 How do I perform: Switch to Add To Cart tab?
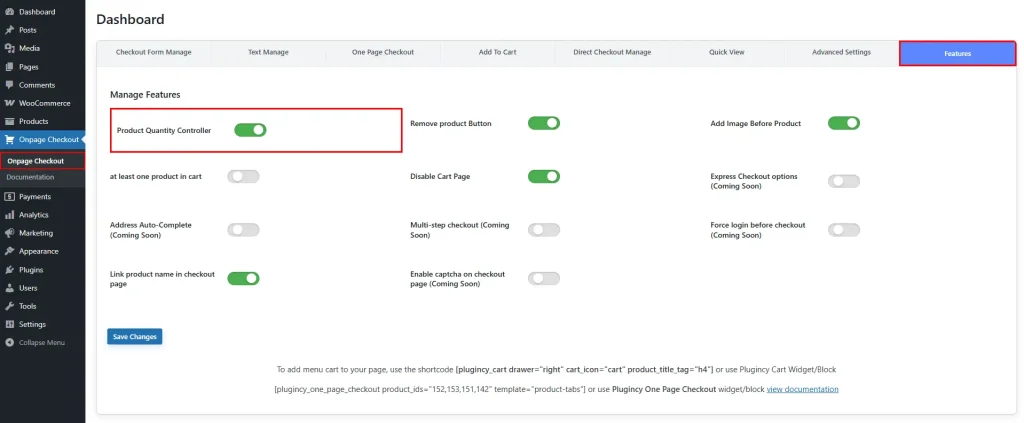(498, 52)
